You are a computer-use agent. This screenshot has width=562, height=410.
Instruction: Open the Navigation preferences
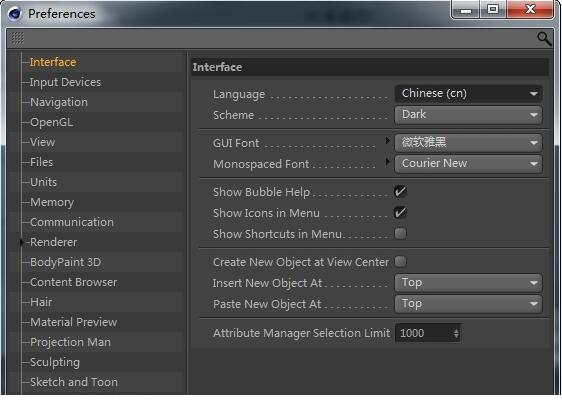point(59,102)
